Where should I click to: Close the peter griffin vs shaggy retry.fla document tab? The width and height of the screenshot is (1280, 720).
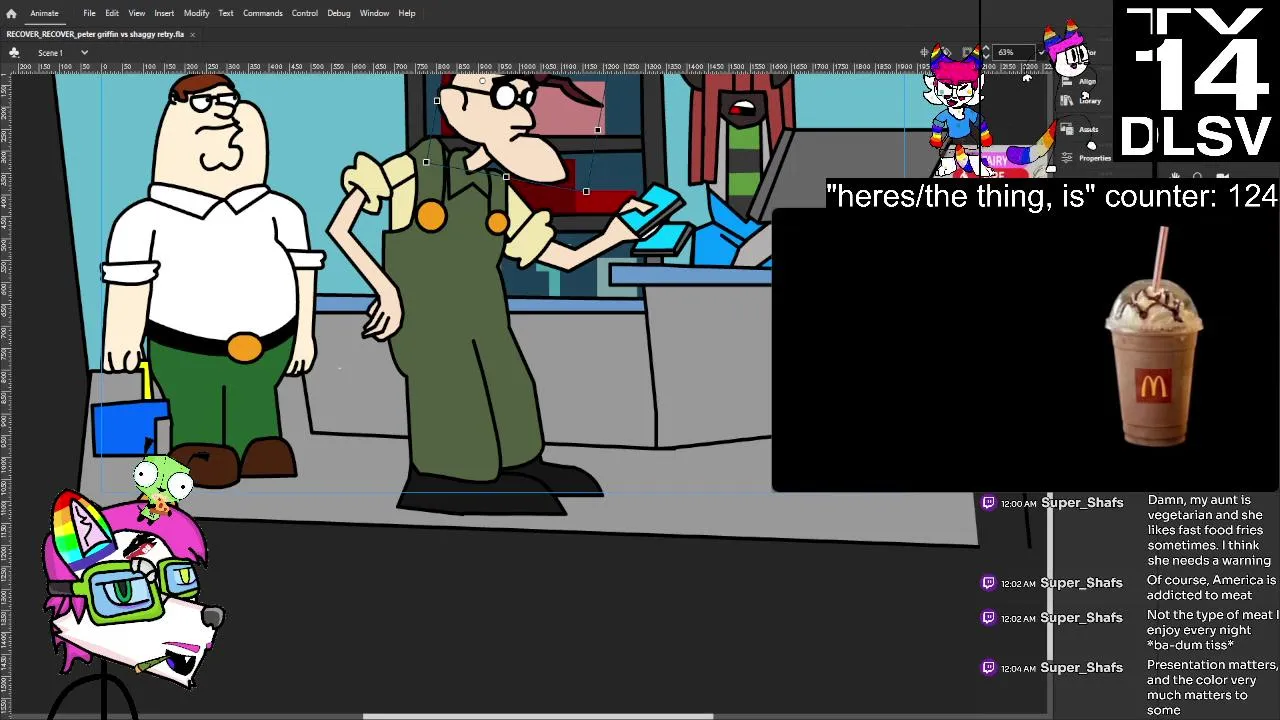coord(192,34)
